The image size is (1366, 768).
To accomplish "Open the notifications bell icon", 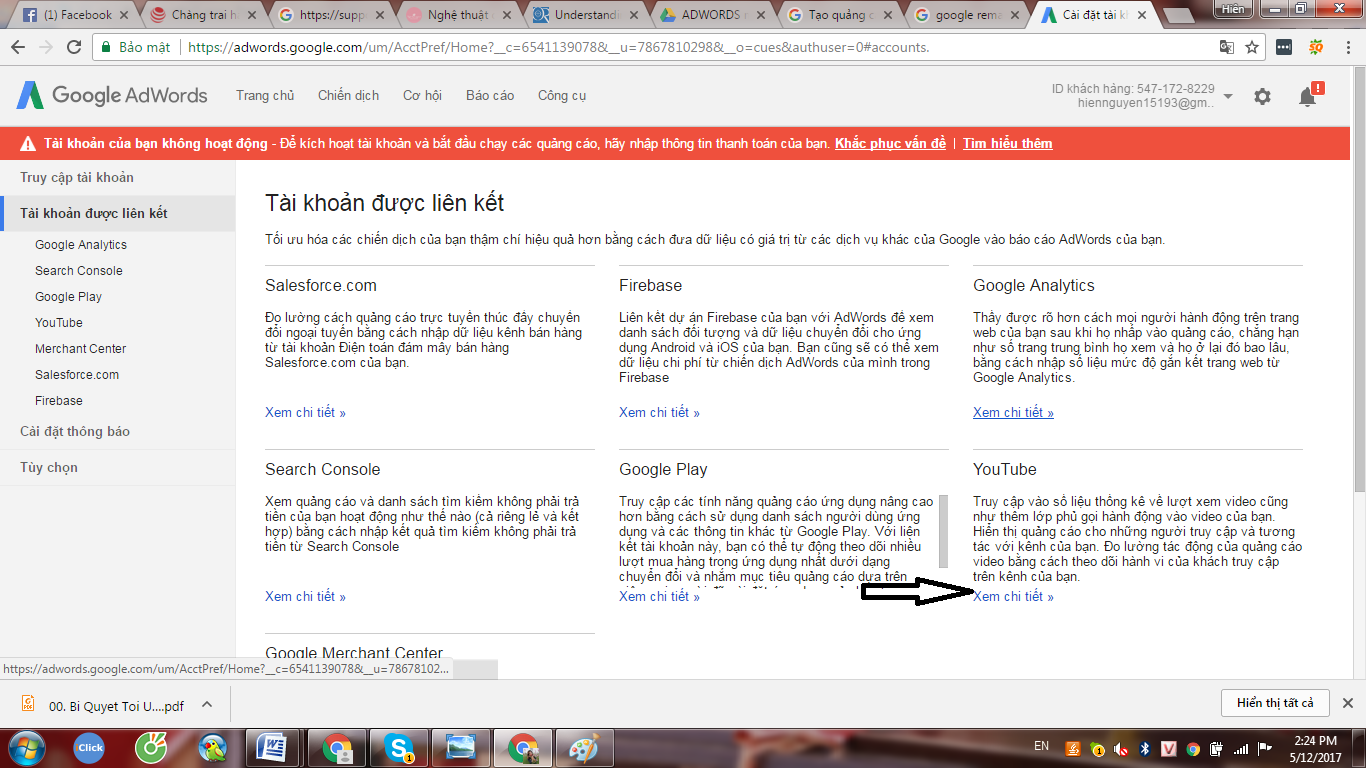I will (1307, 96).
